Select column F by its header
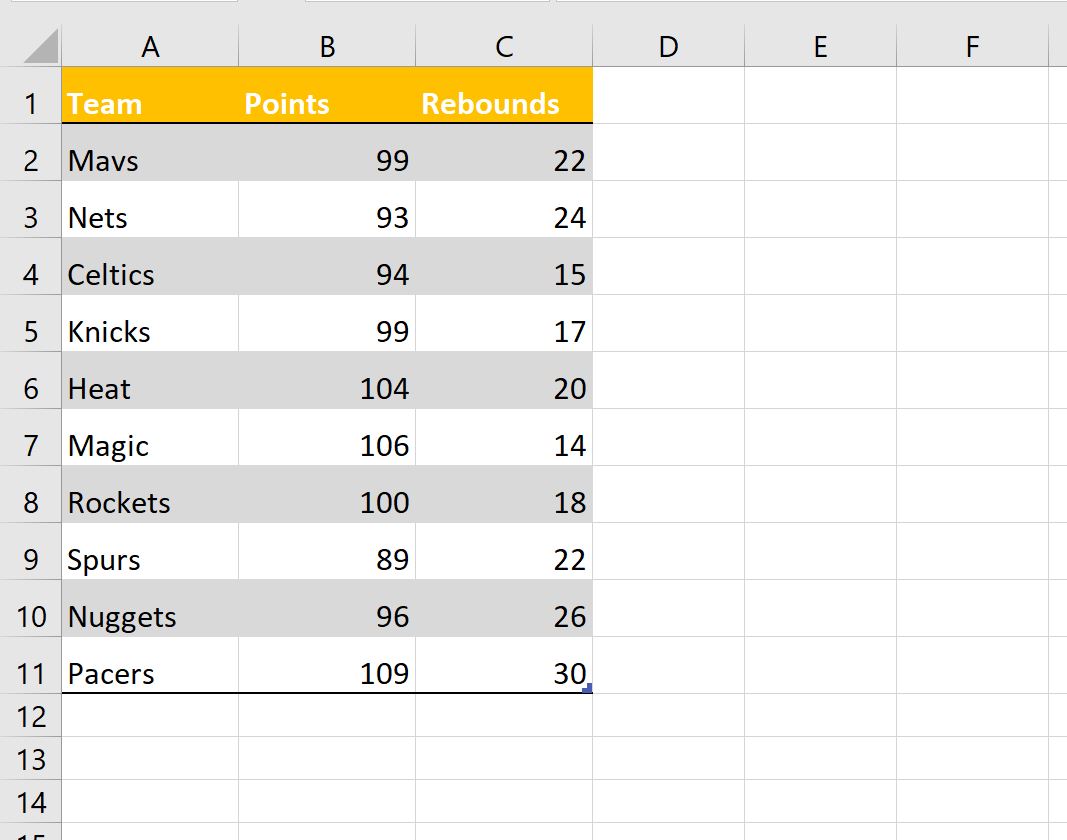The image size is (1067, 840). [973, 46]
